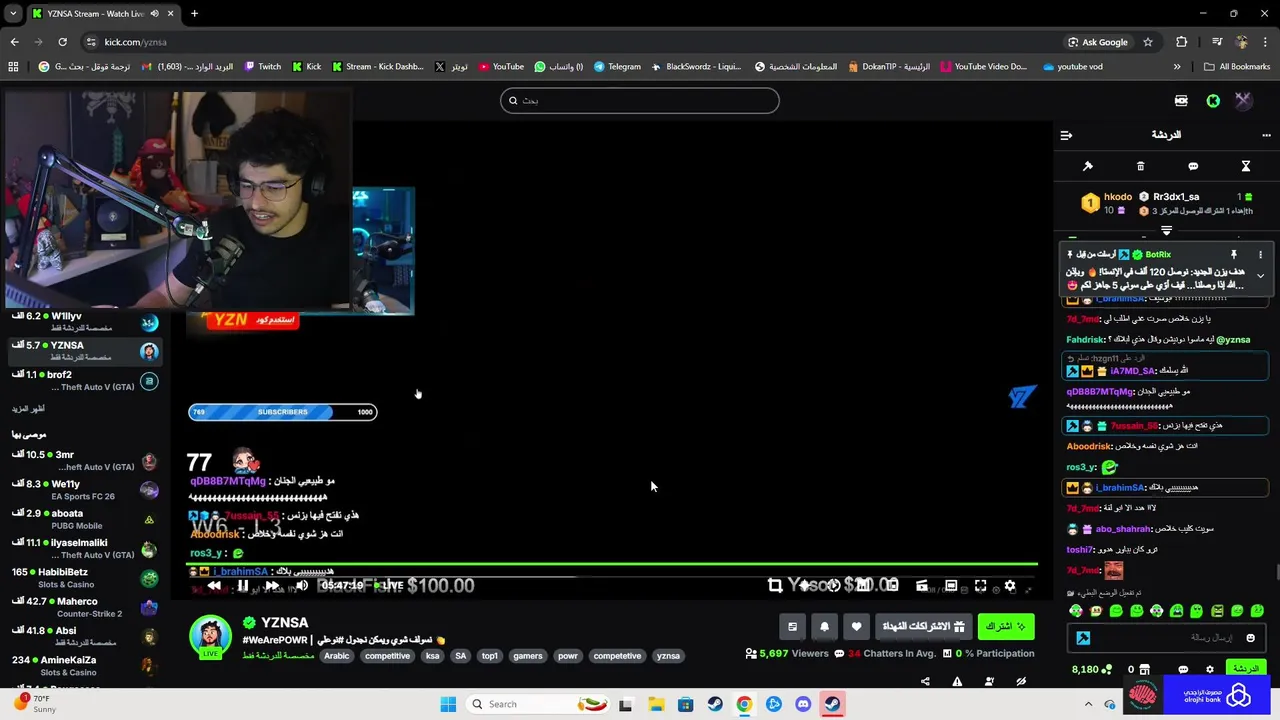Image resolution: width=1280 pixels, height=720 pixels.
Task: Expand the gift leaderboard arrow
Action: coord(1166,231)
